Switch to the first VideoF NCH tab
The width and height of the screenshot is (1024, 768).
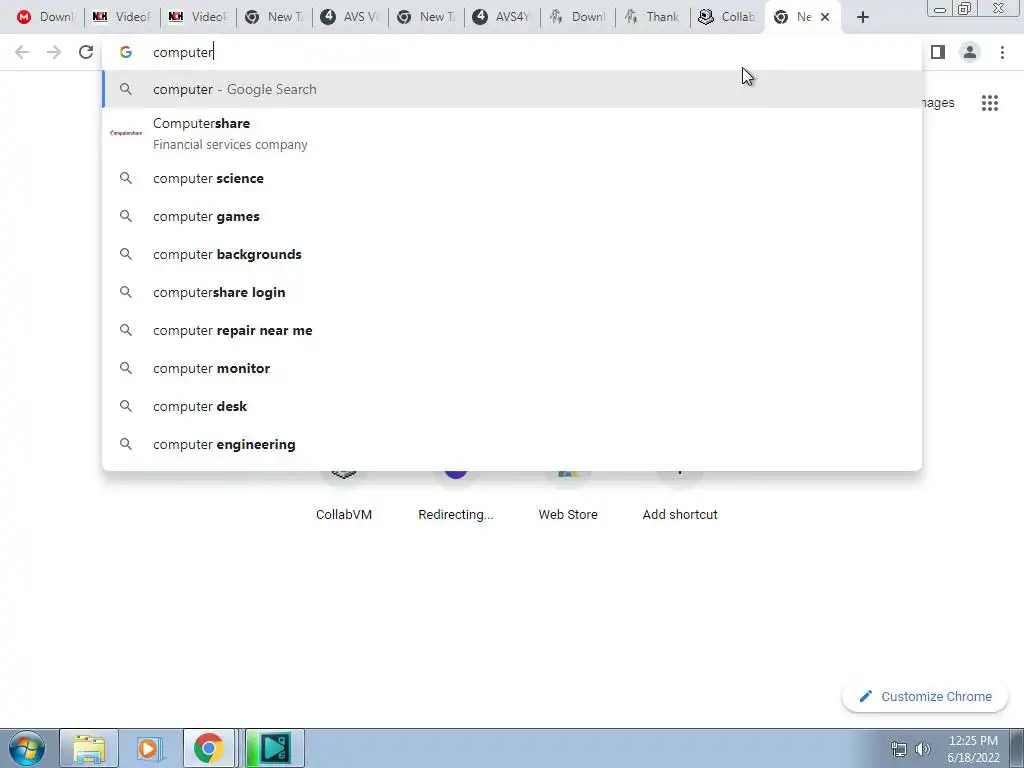[121, 17]
